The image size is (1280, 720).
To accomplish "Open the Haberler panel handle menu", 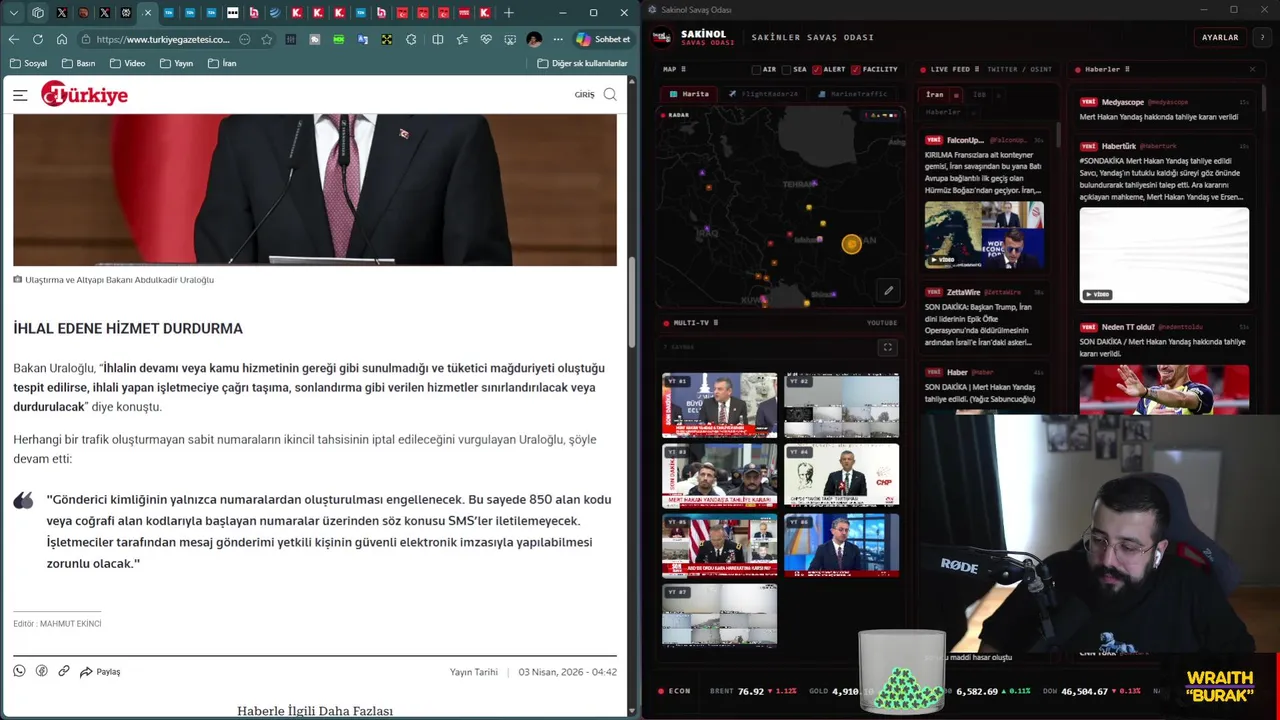I will [1128, 69].
